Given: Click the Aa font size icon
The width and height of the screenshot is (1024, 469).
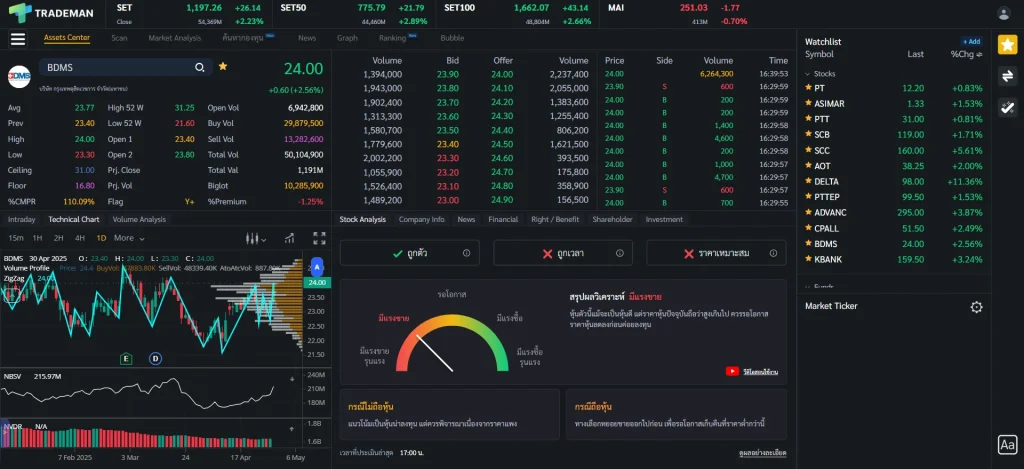Looking at the screenshot, I should [1007, 445].
